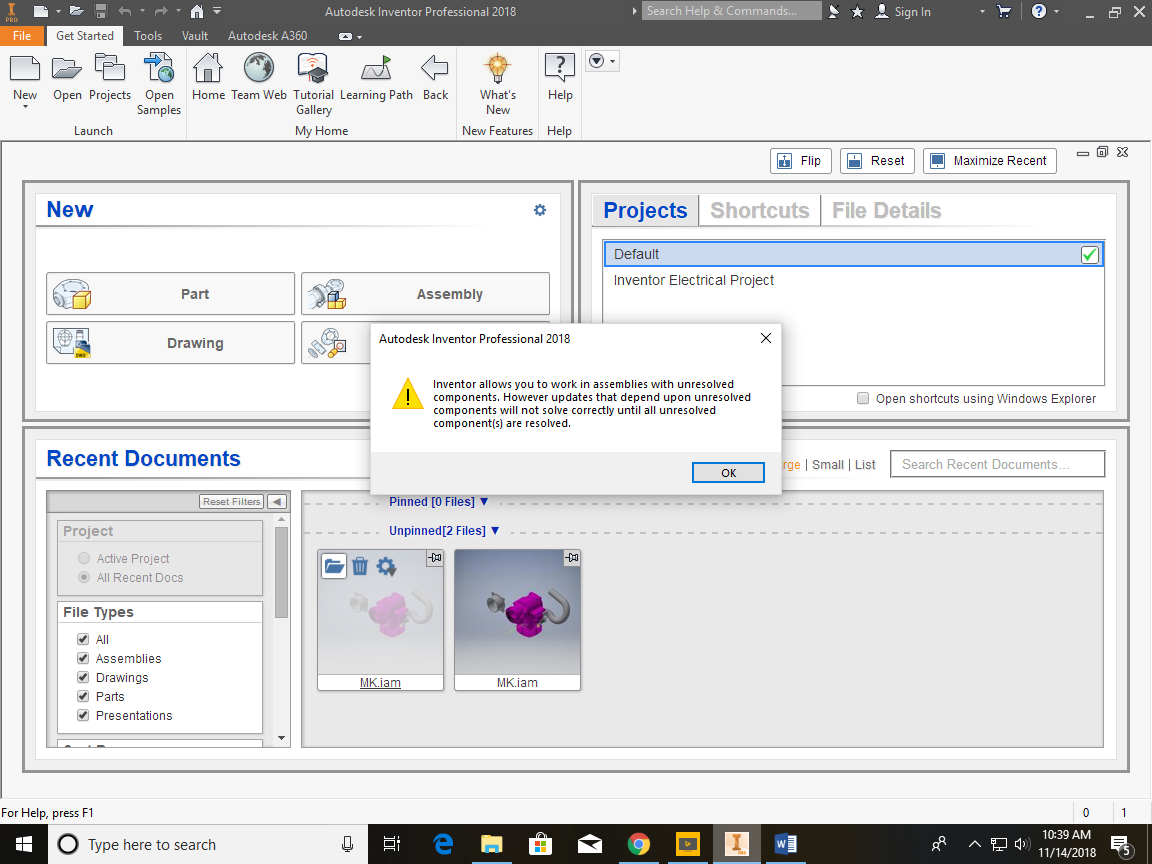The image size is (1152, 864).
Task: Click the Flip button
Action: click(801, 161)
